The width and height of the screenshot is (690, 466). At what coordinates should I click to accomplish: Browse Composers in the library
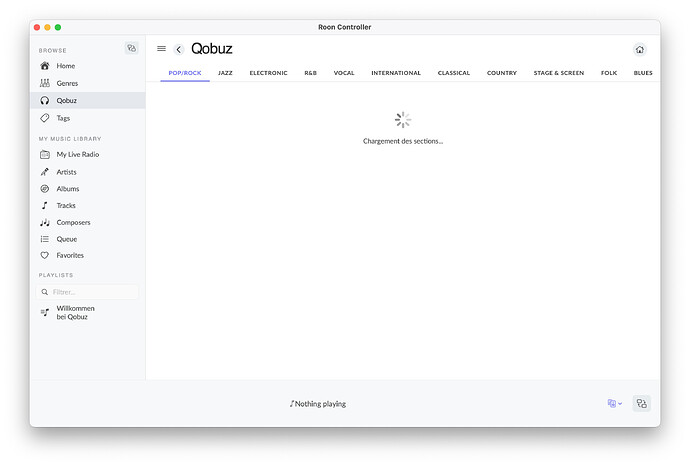(x=88, y=223)
